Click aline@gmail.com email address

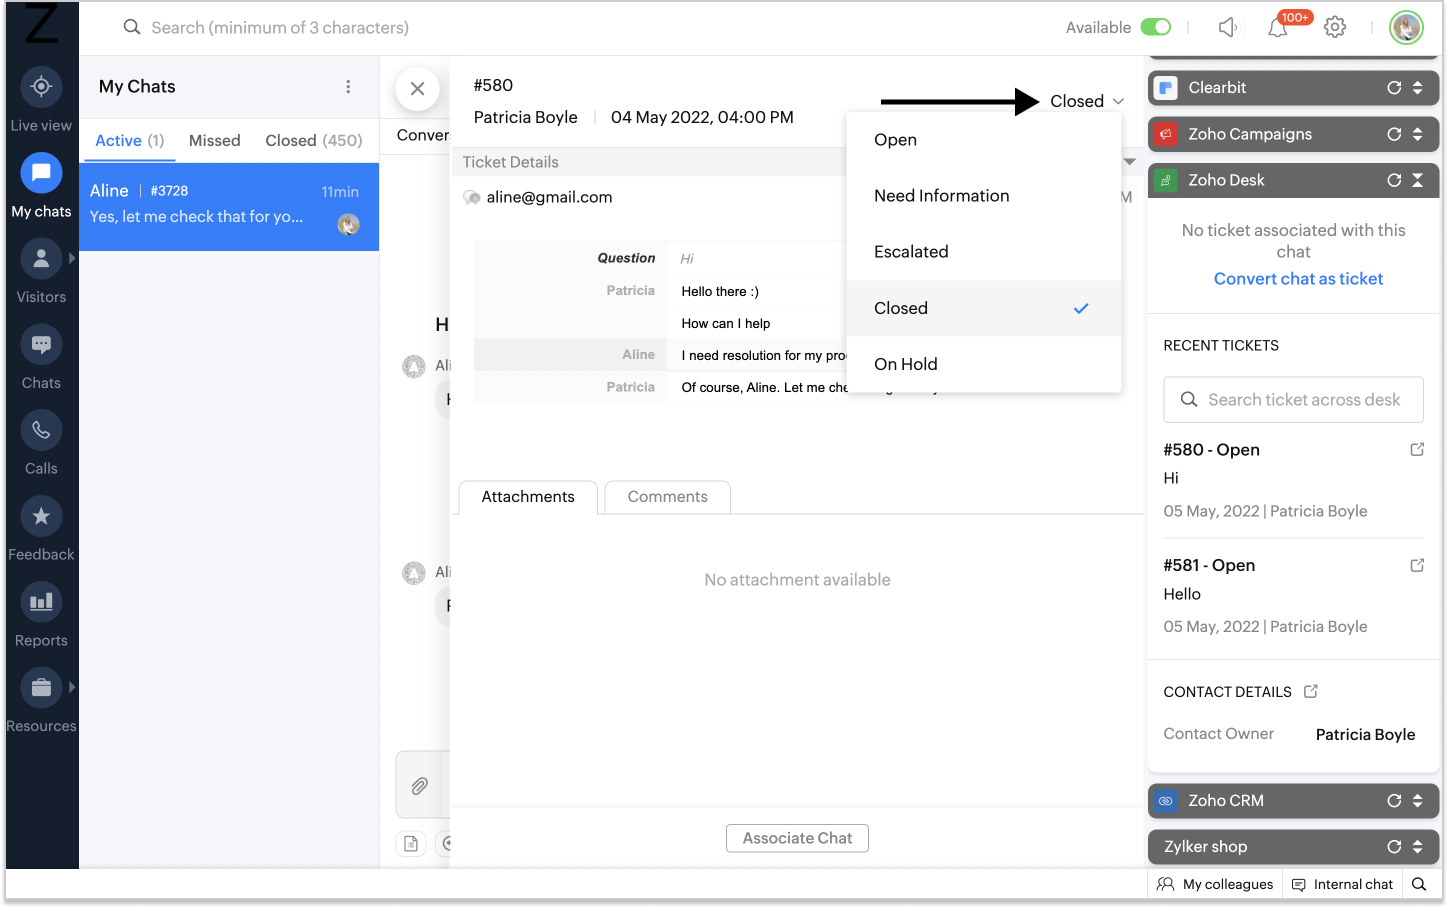click(x=549, y=198)
